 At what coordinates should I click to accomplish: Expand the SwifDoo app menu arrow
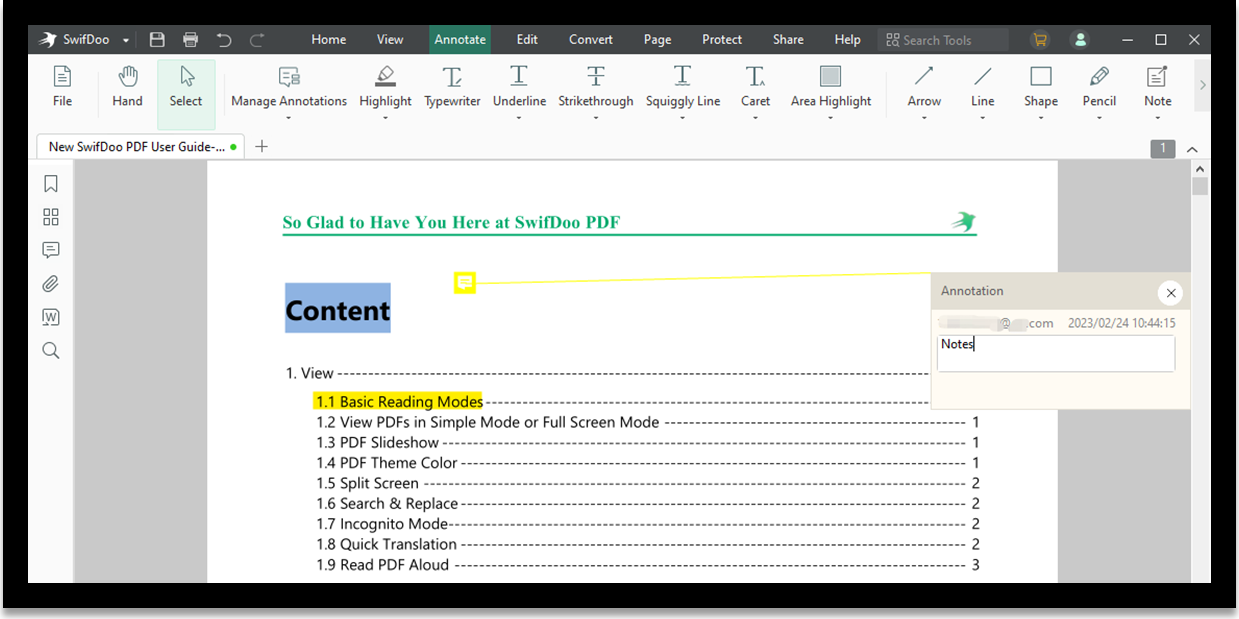(126, 41)
